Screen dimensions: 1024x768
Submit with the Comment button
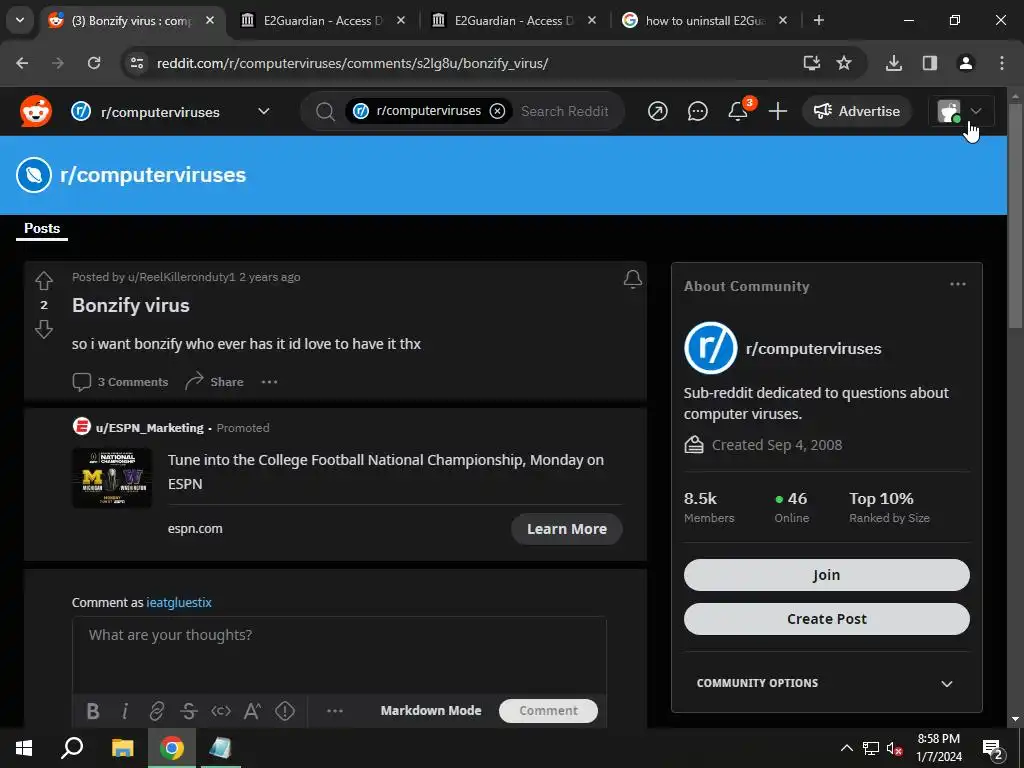(548, 711)
